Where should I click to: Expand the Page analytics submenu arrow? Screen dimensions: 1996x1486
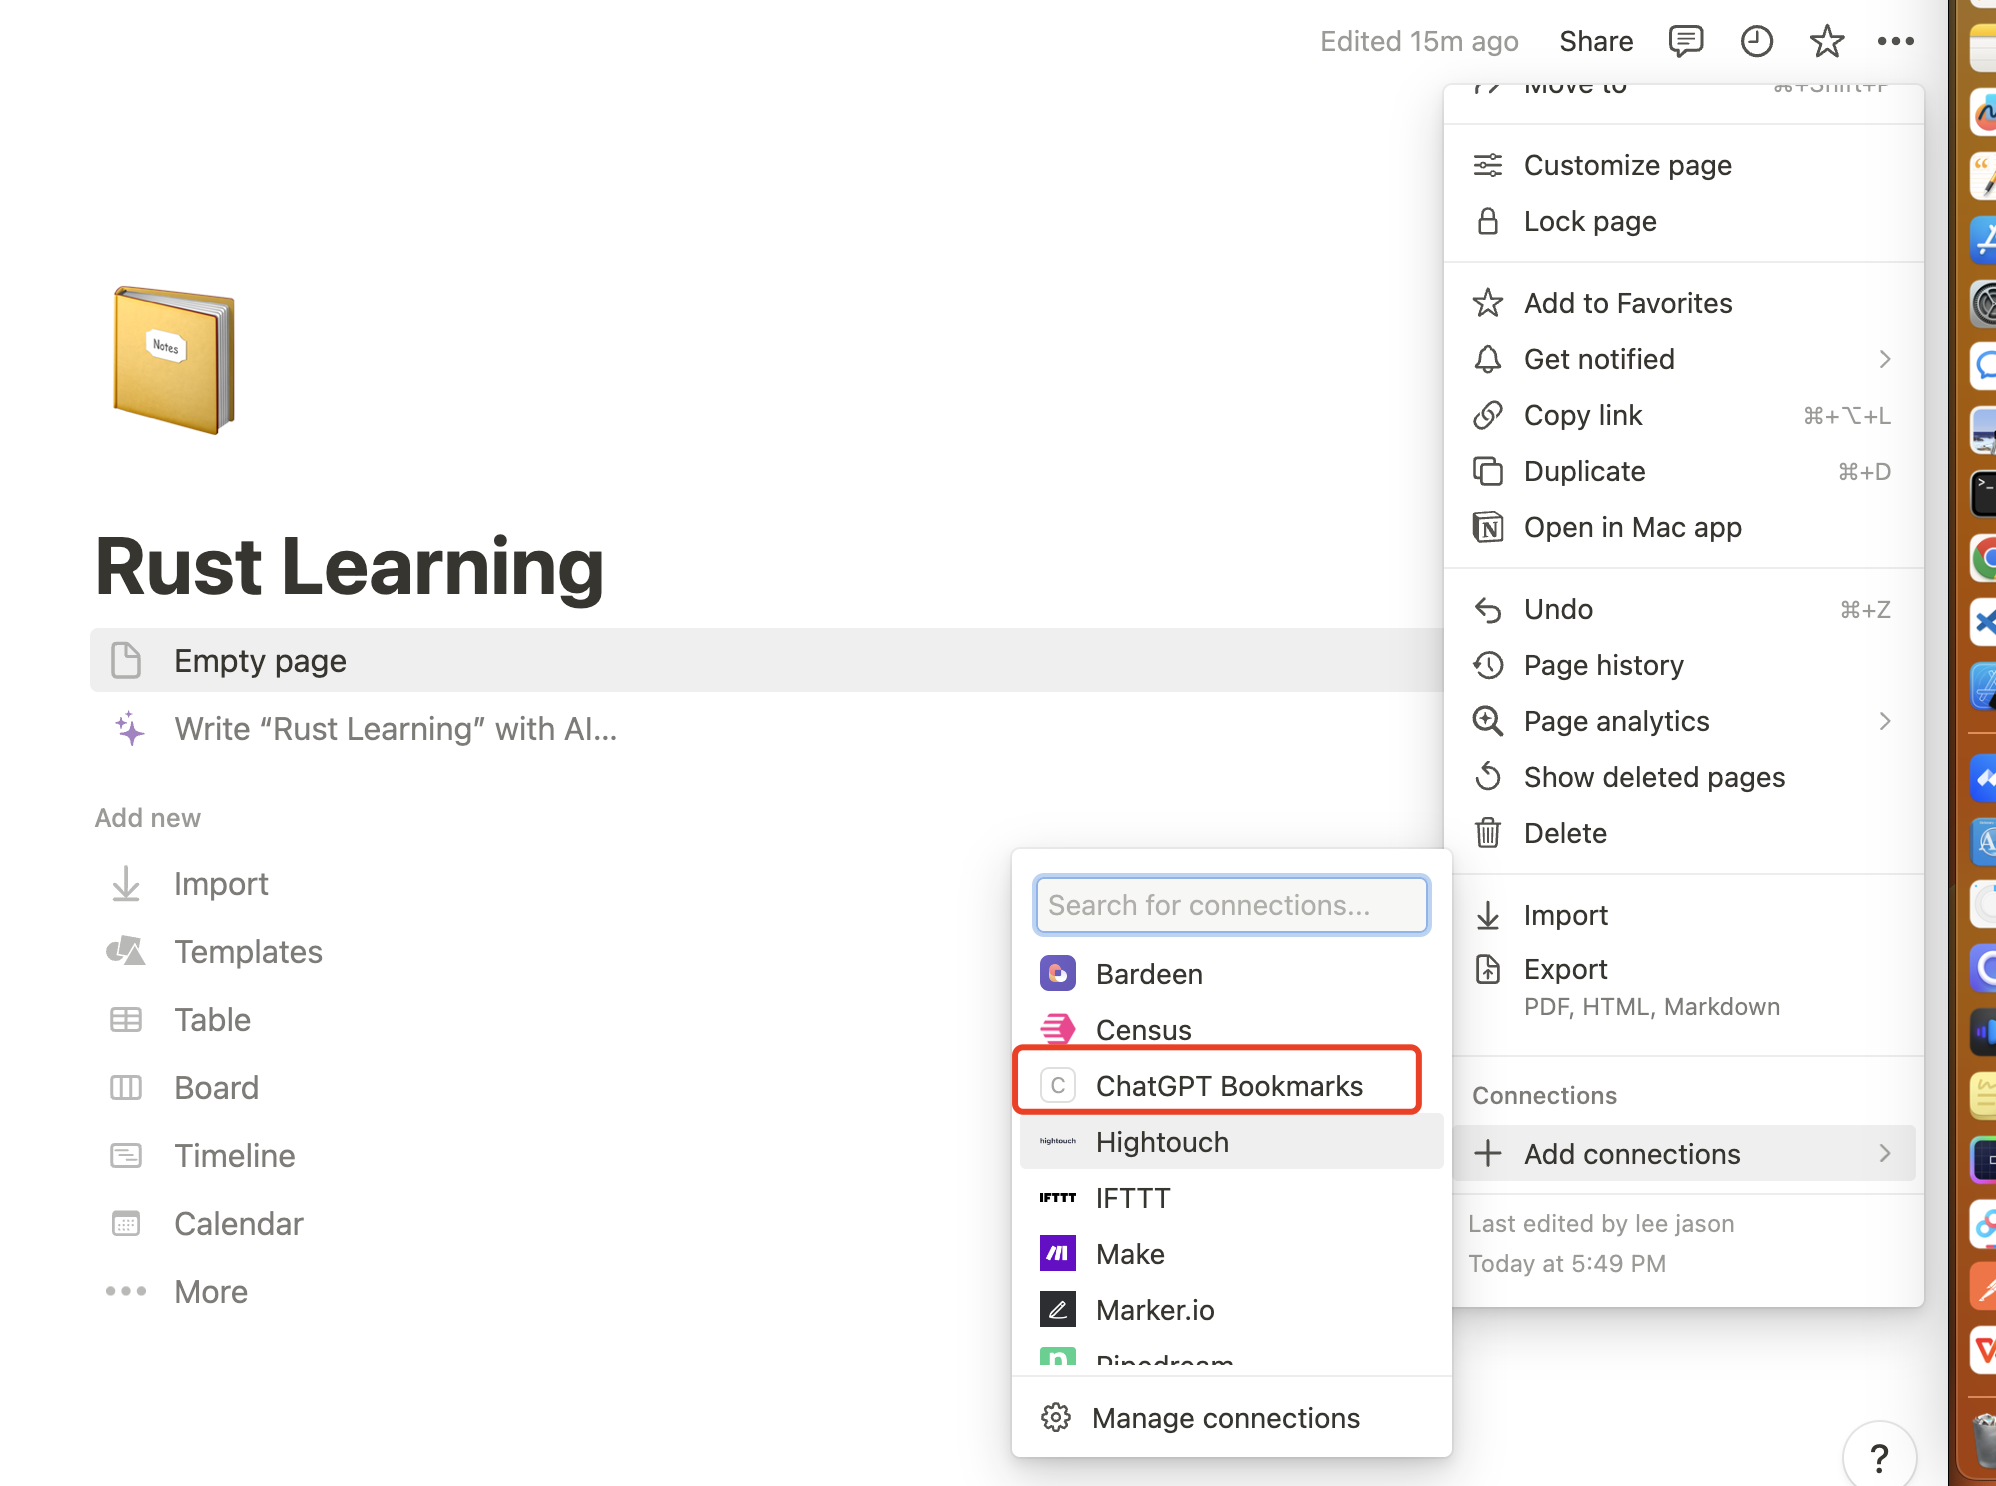(1884, 721)
